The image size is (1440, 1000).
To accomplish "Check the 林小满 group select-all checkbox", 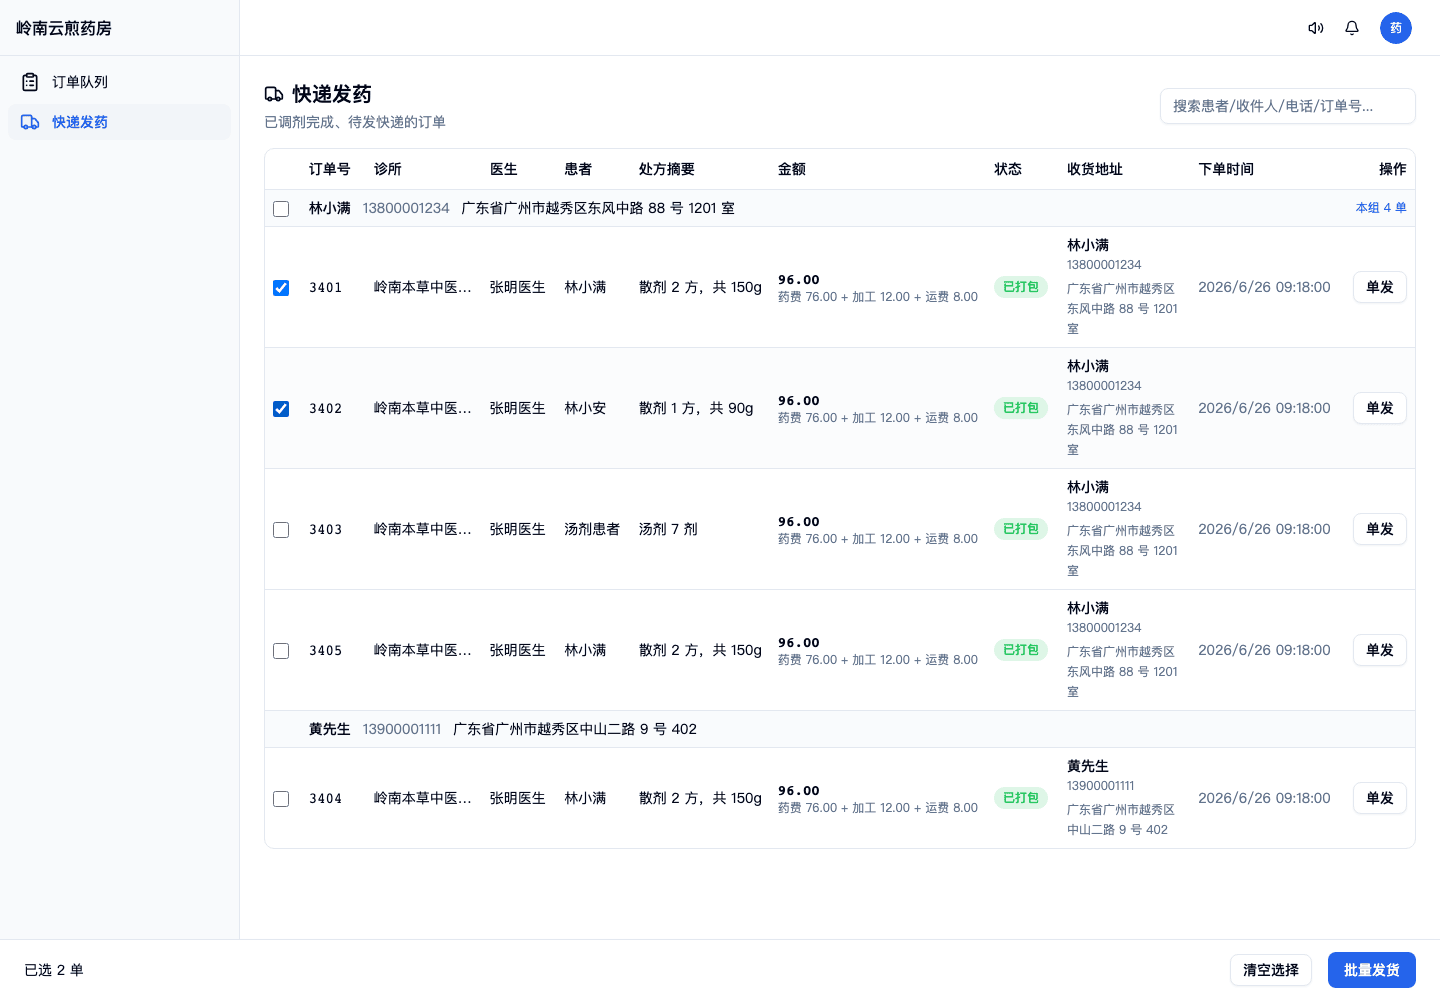I will 281,209.
